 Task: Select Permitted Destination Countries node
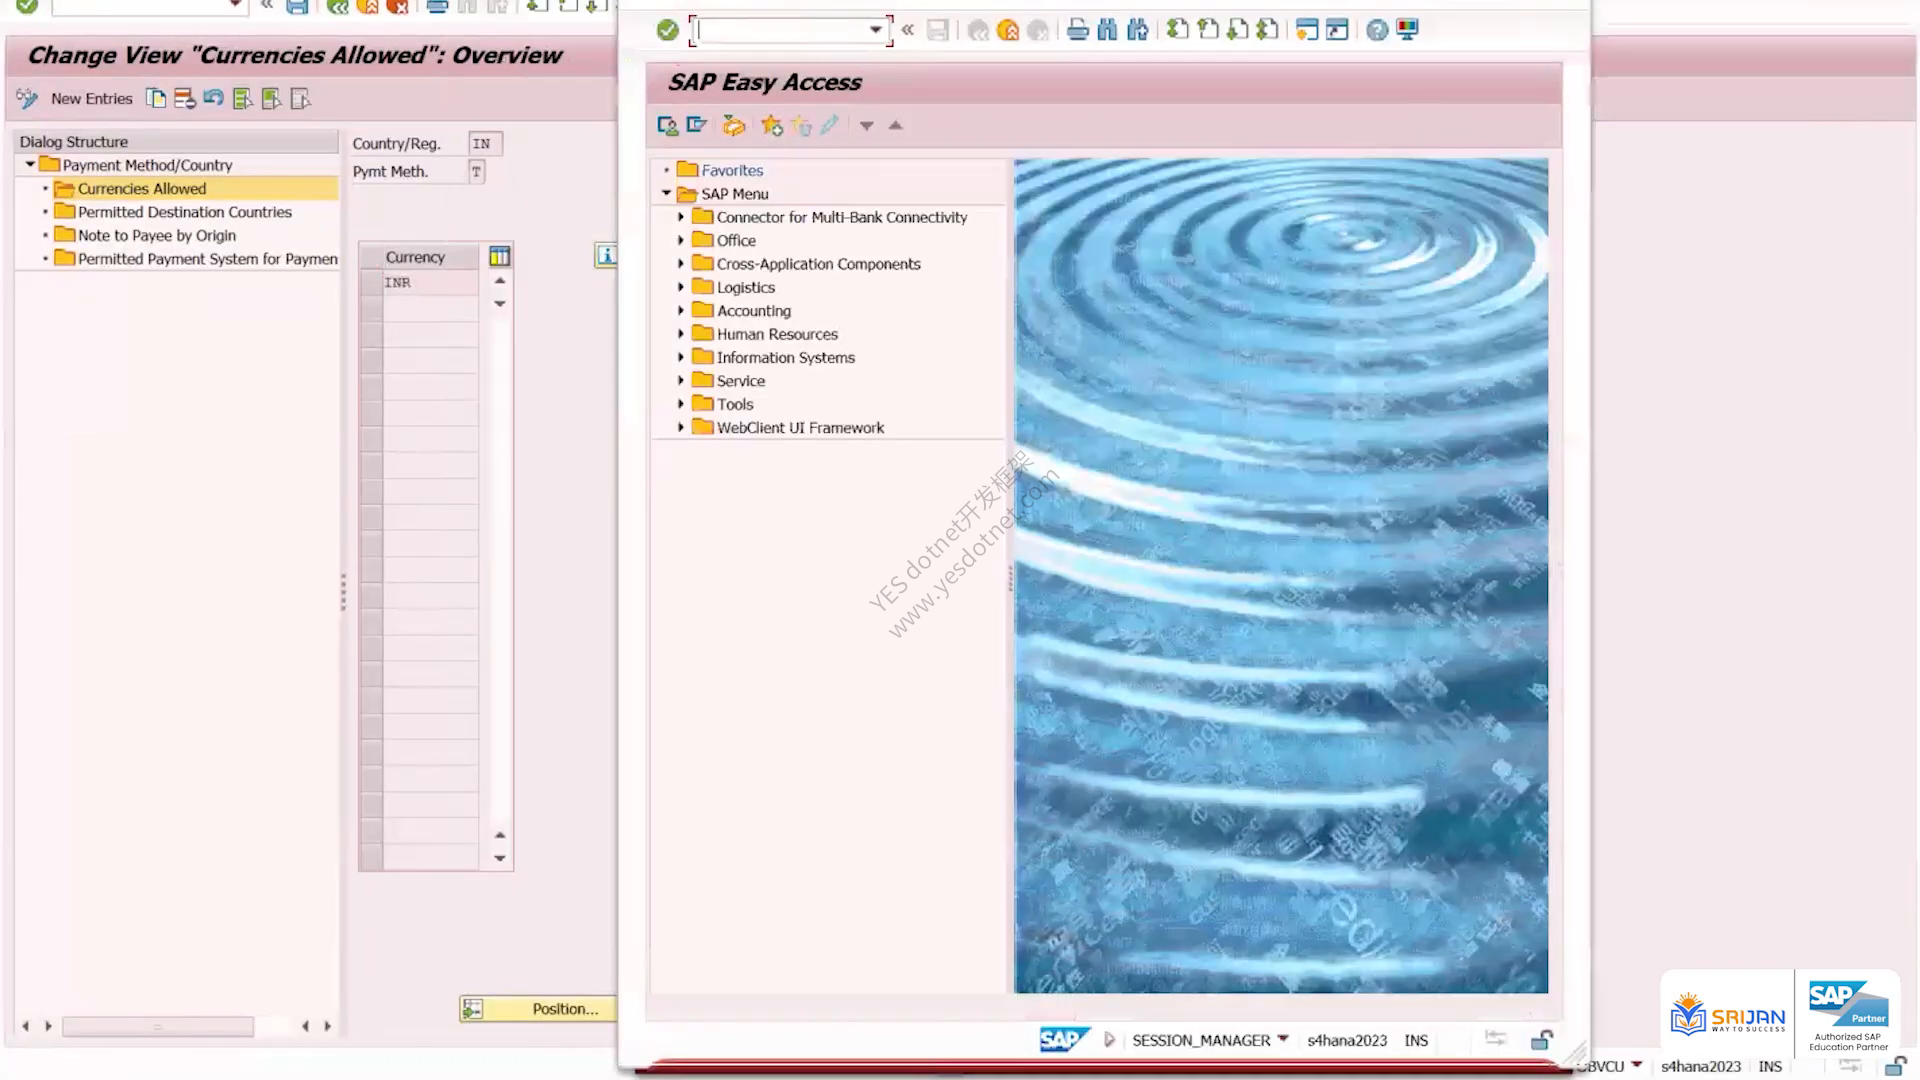coord(185,212)
